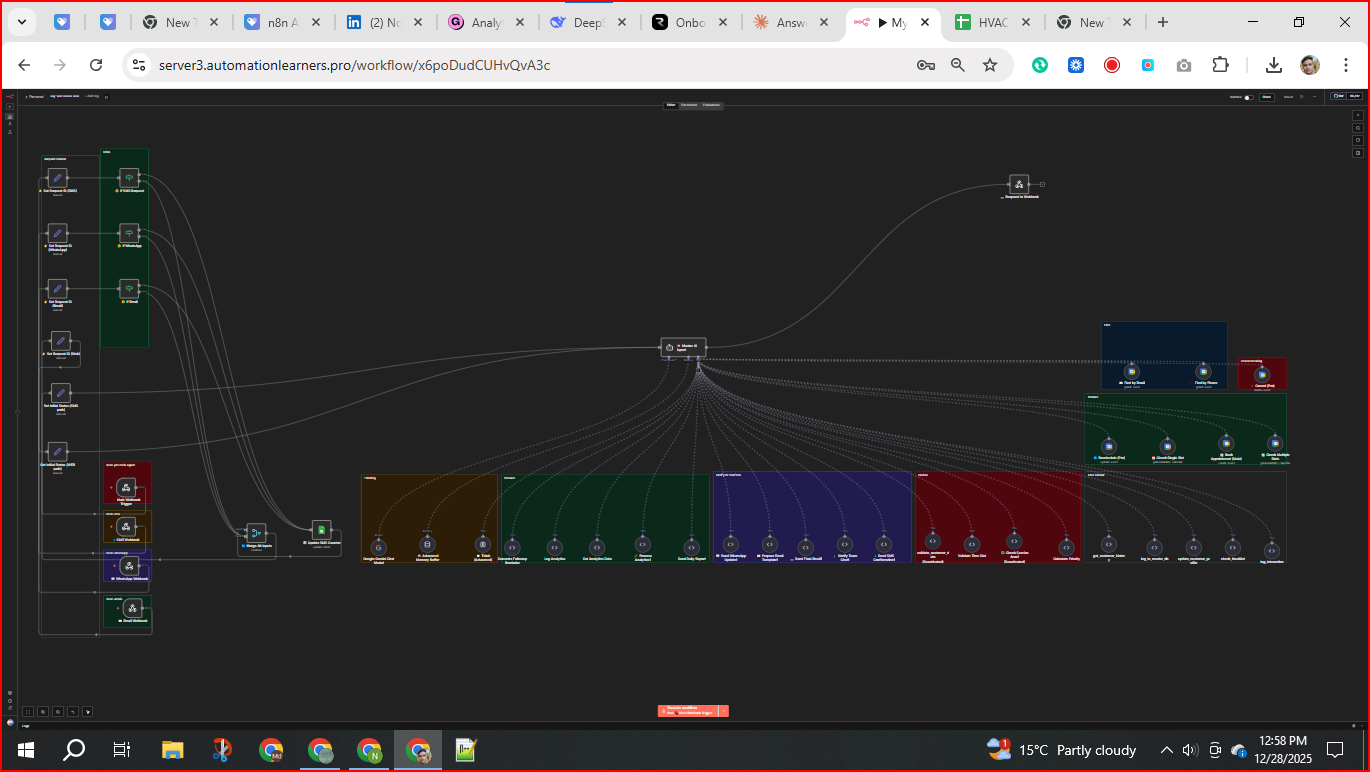Reload the page

click(96, 65)
